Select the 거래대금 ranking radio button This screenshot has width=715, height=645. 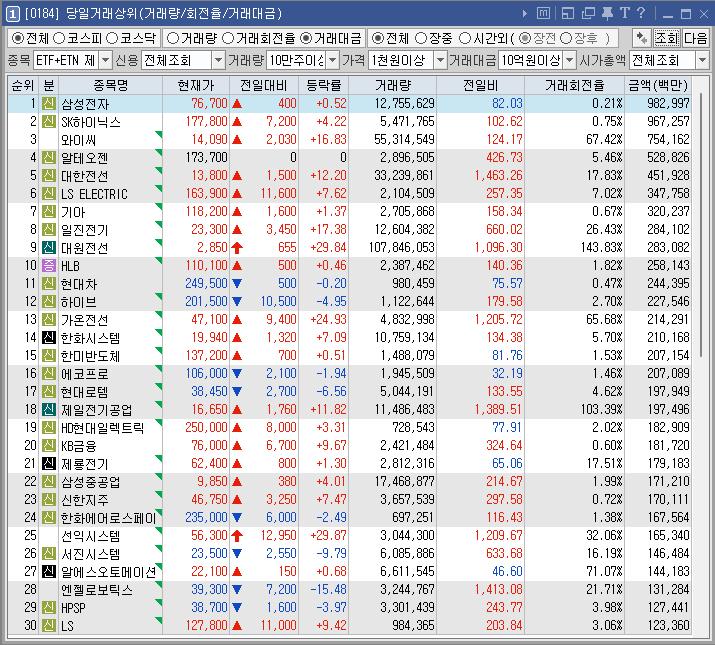click(306, 38)
